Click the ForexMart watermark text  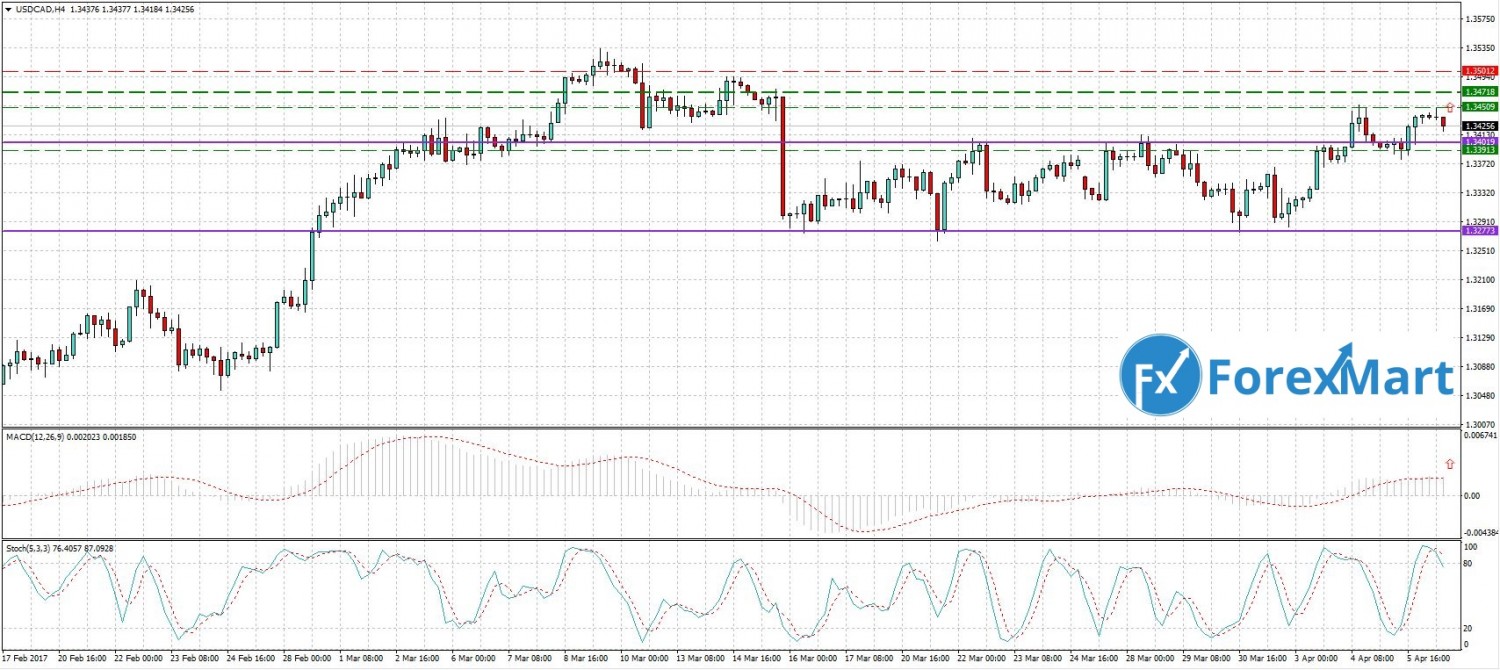1330,378
